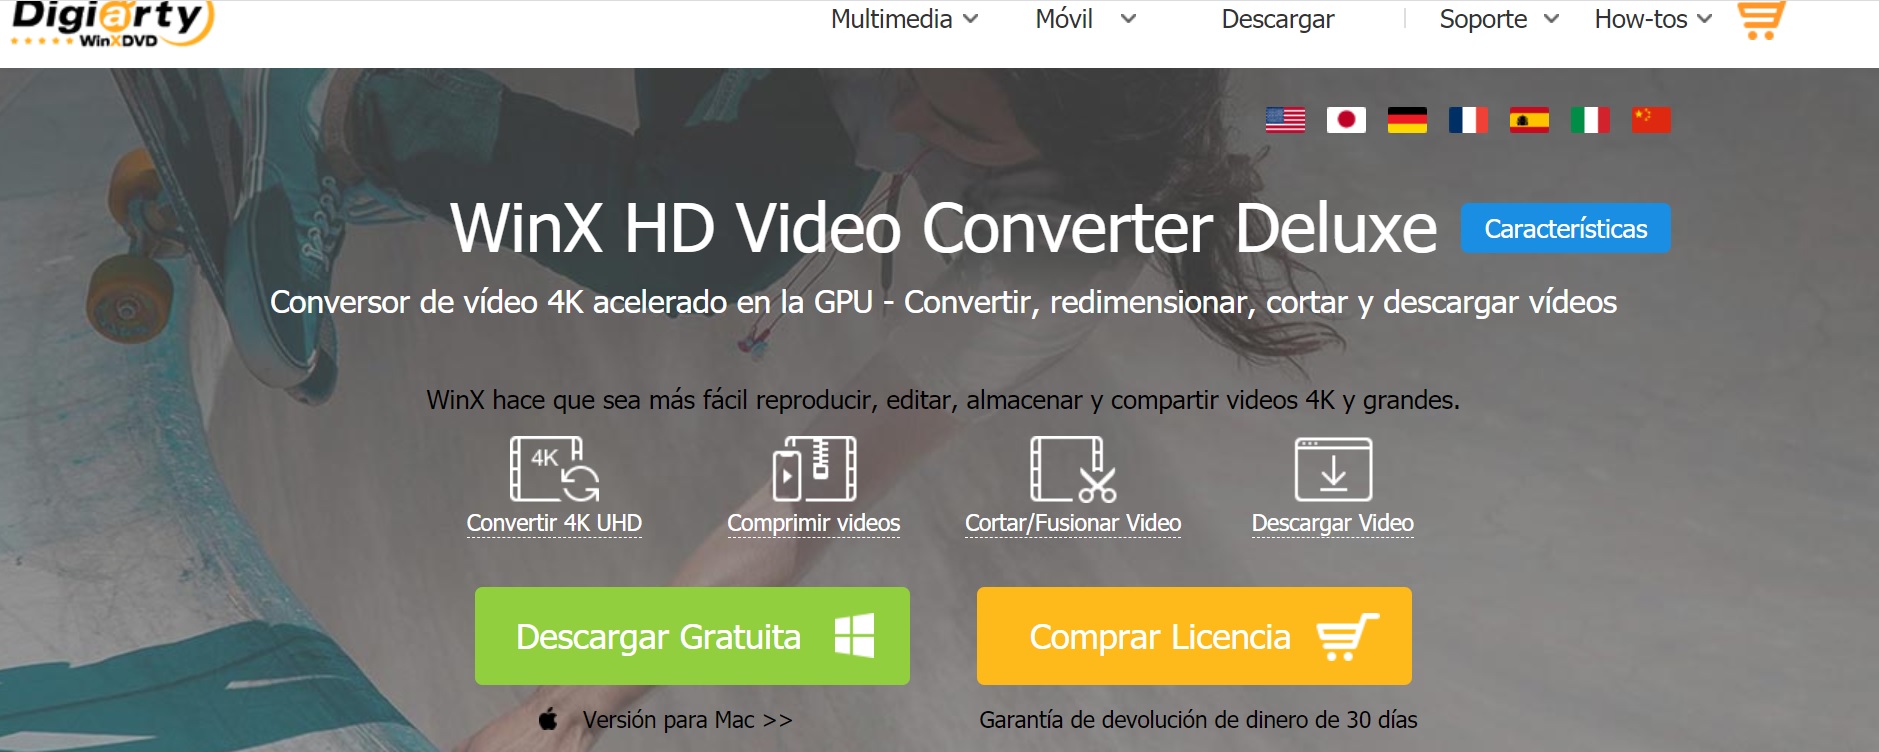
Task: Select the Italian flag language
Action: click(x=1590, y=120)
